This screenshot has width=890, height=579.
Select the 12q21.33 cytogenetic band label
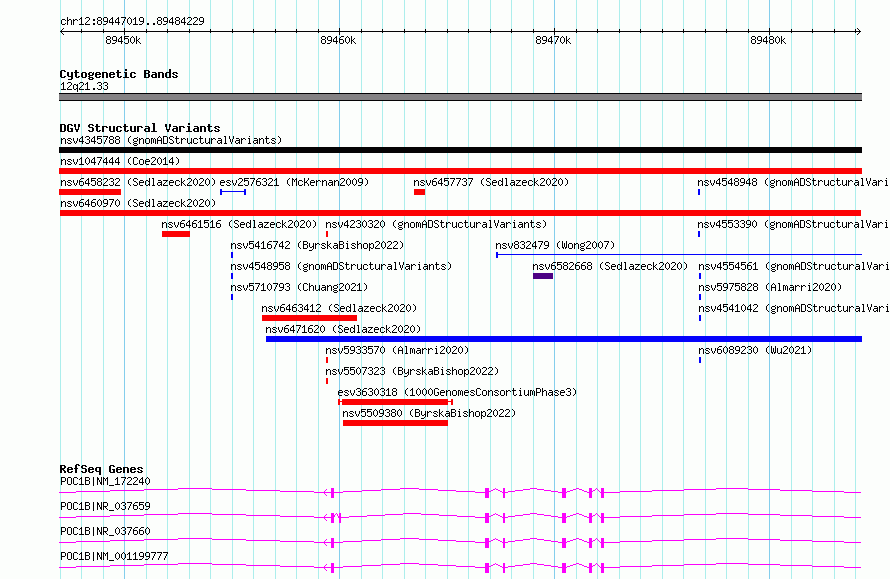point(84,86)
